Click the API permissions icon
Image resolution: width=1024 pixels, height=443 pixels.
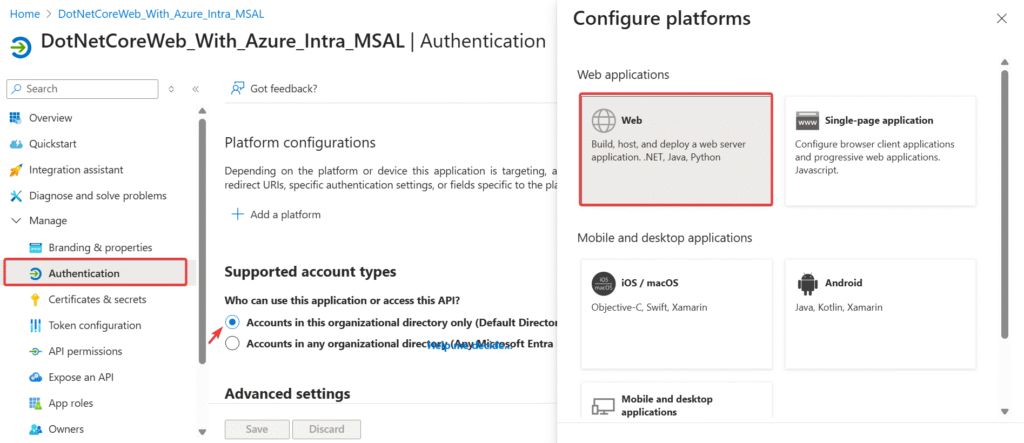tap(36, 352)
